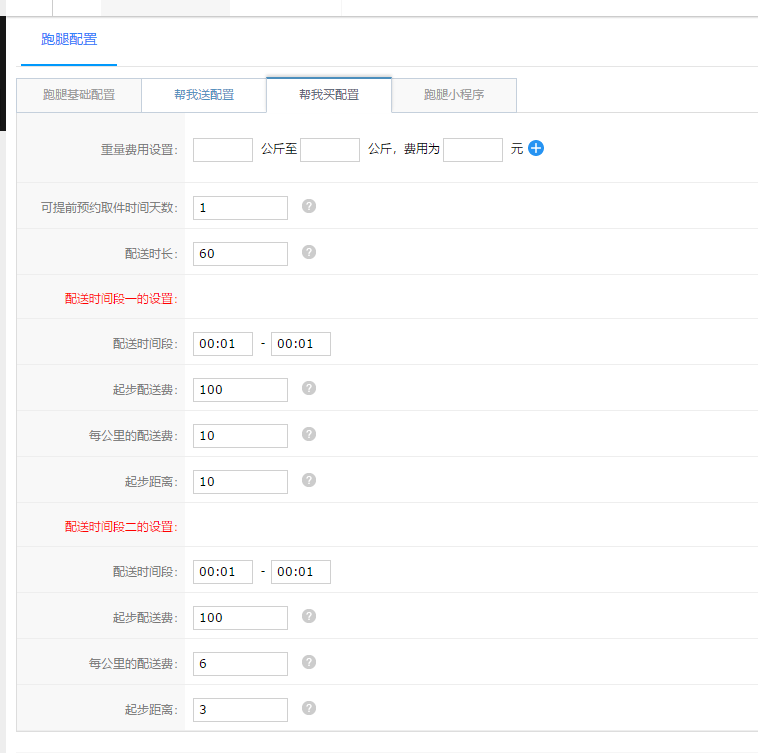
Task: Open help icon for 起步配送费 in 时间段一
Action: pos(309,388)
